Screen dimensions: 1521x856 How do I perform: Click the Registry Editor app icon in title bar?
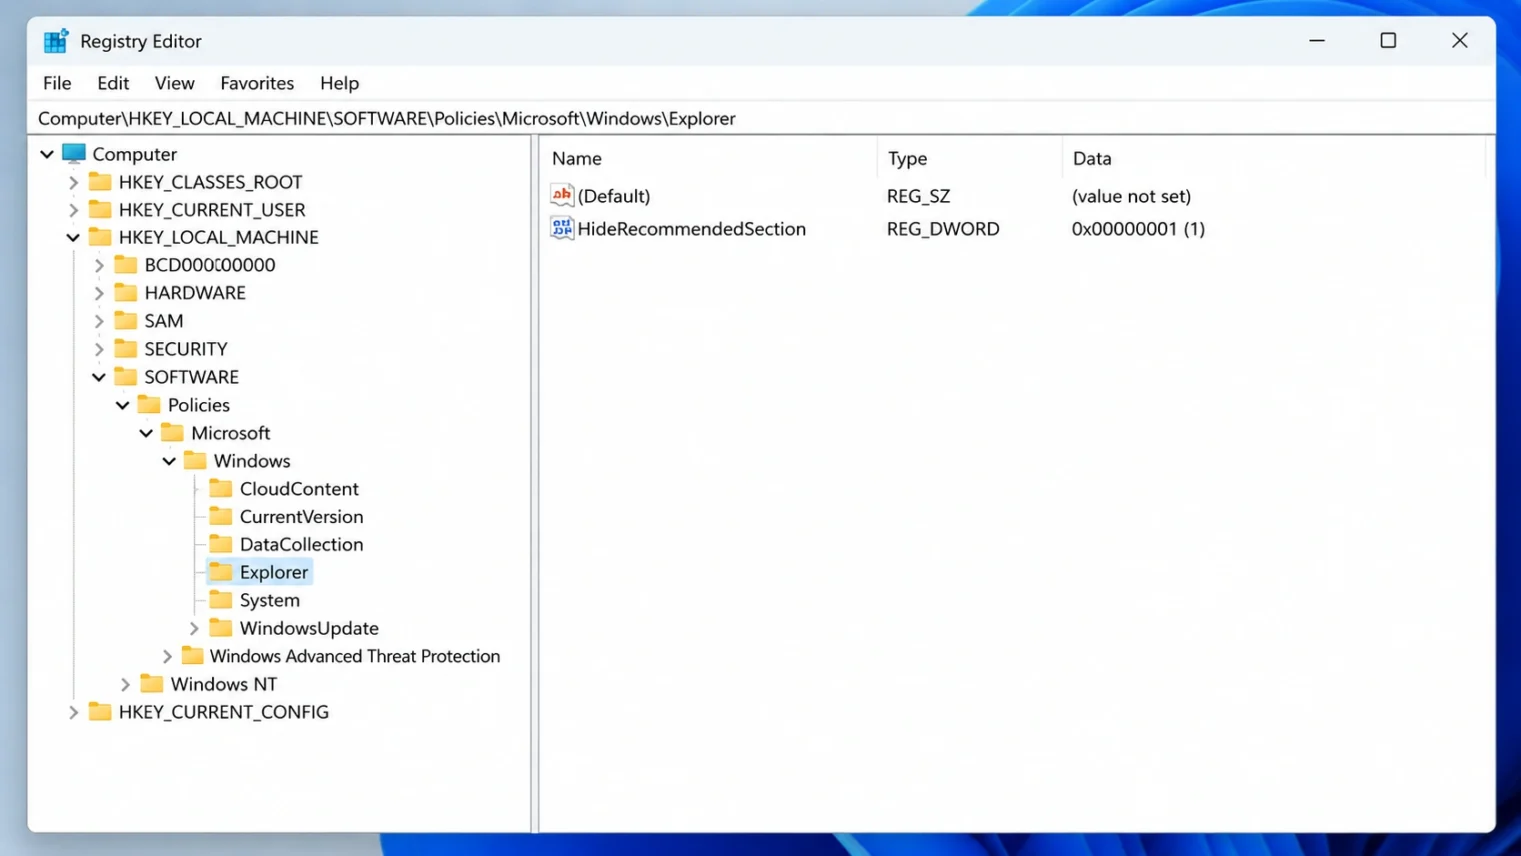[55, 41]
